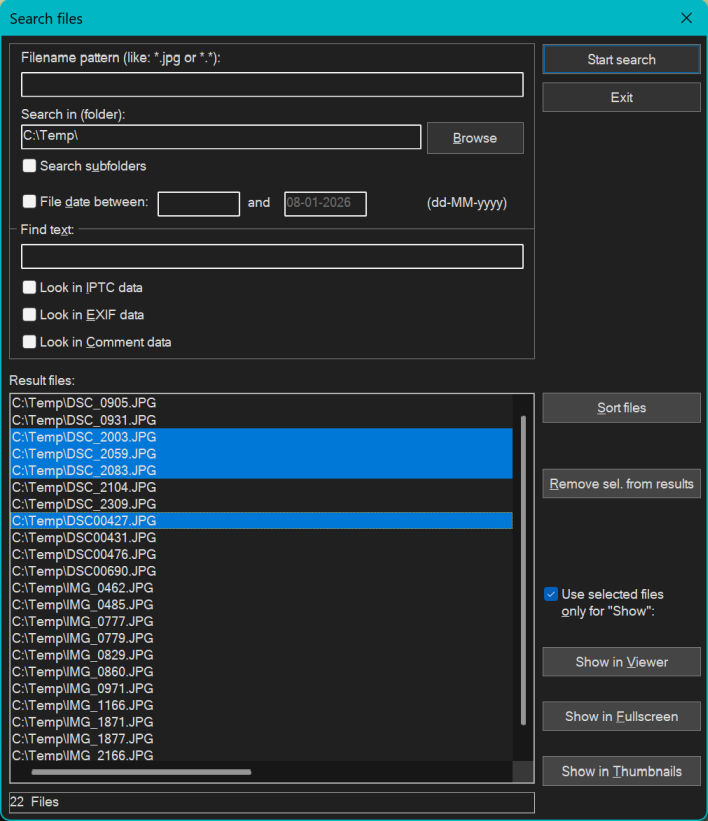Remove selected files from results
This screenshot has height=821, width=708.
tap(621, 484)
